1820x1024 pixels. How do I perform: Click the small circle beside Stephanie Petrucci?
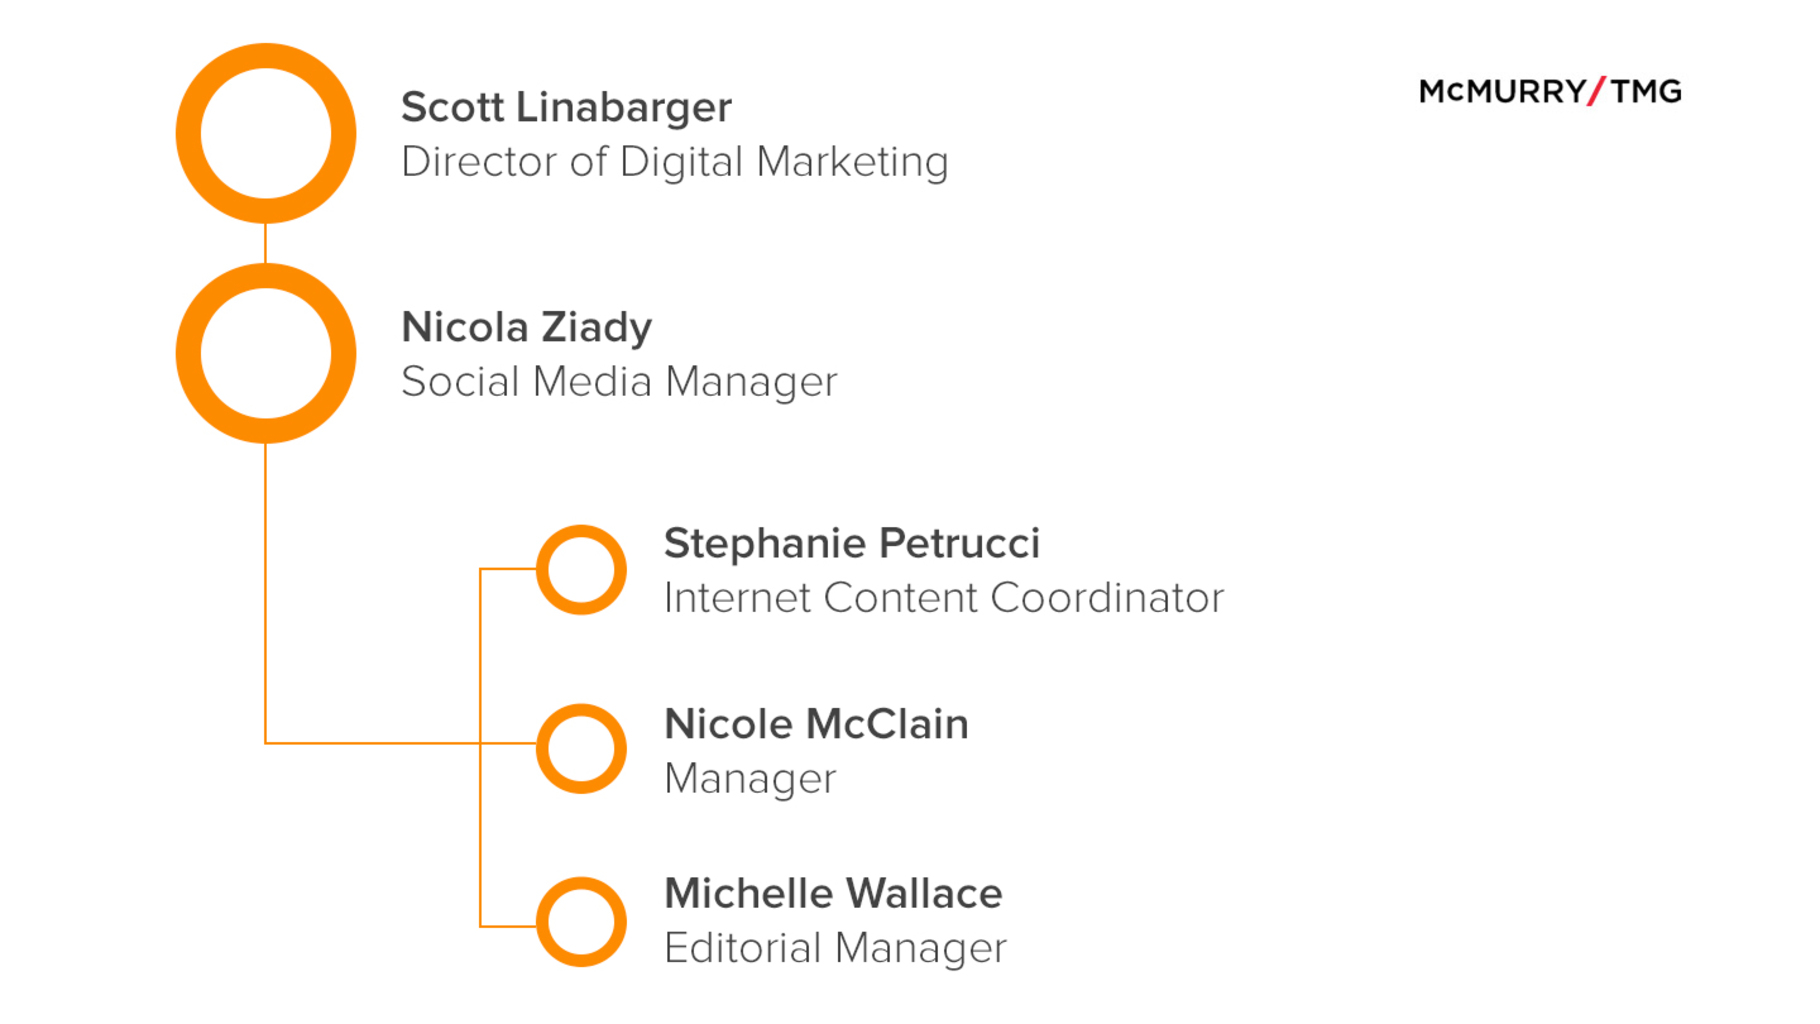(x=581, y=569)
